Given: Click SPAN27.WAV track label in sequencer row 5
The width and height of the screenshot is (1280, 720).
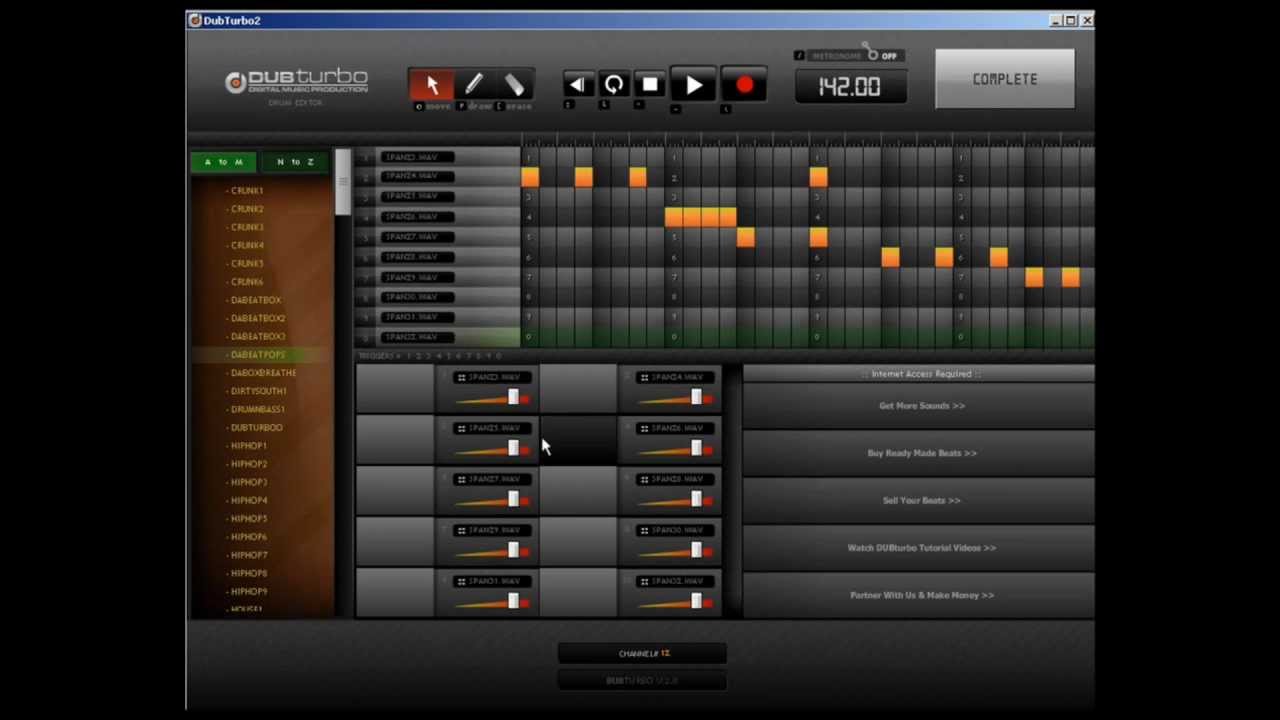Looking at the screenshot, I should pos(418,237).
